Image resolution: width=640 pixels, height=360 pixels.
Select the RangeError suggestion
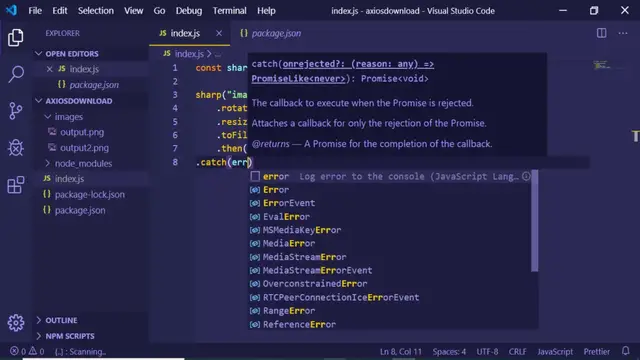tap(390, 311)
